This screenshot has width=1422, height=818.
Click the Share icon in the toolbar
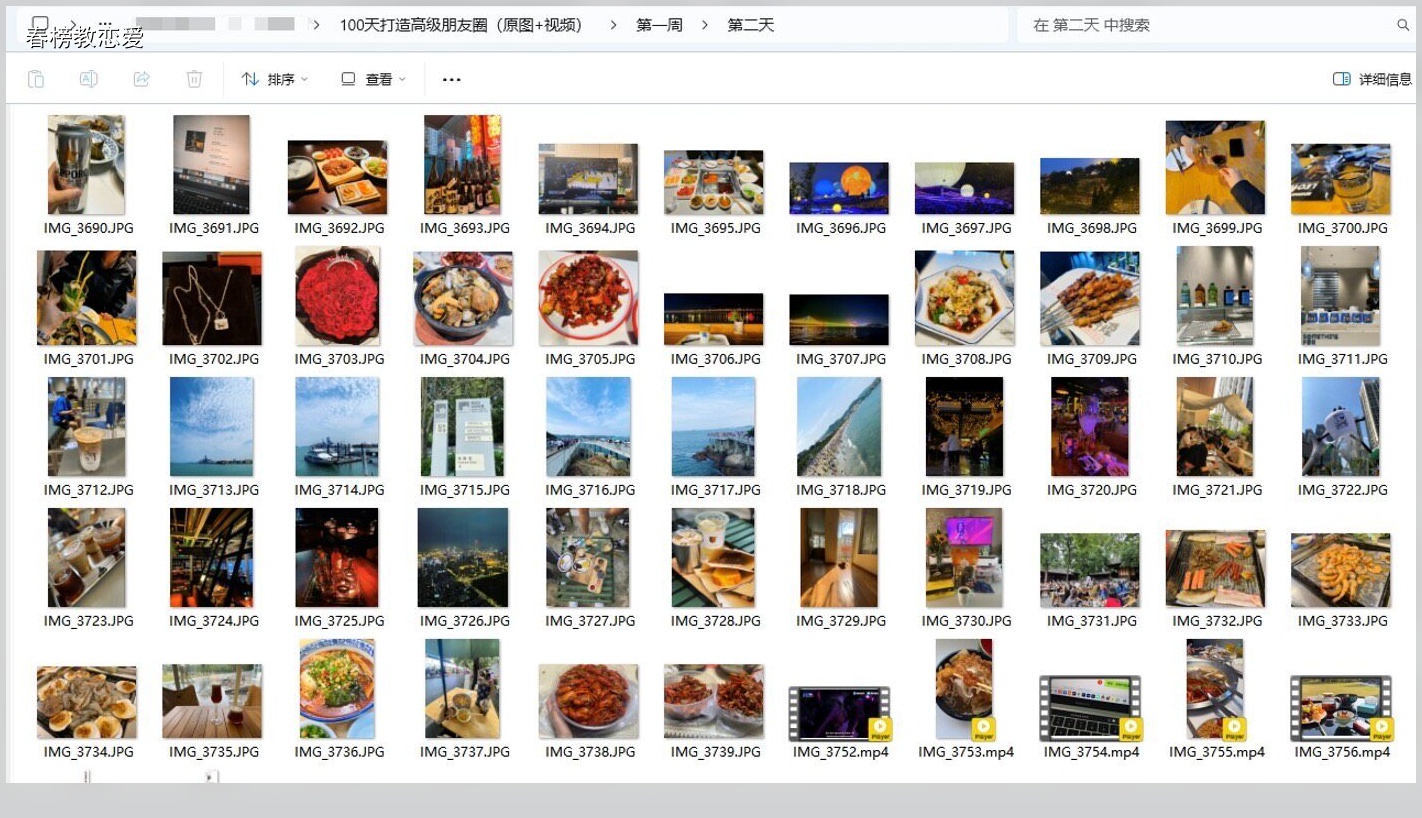[x=142, y=79]
